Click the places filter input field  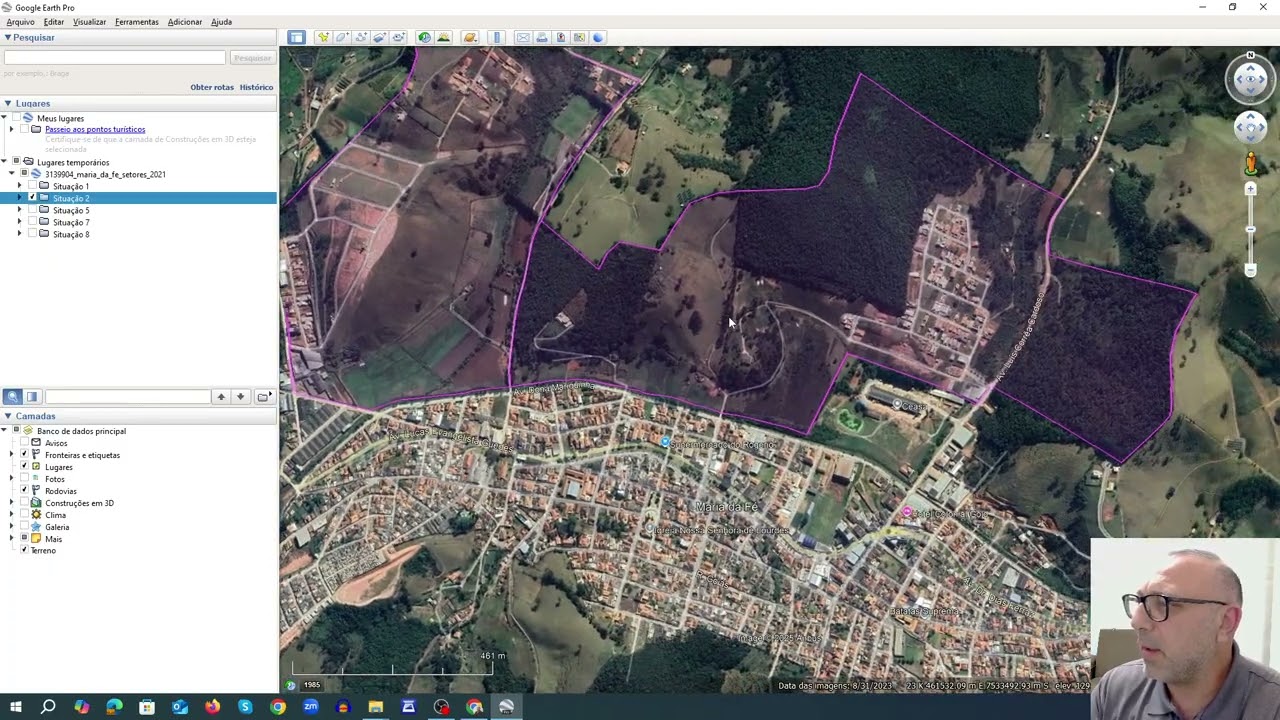coord(127,397)
